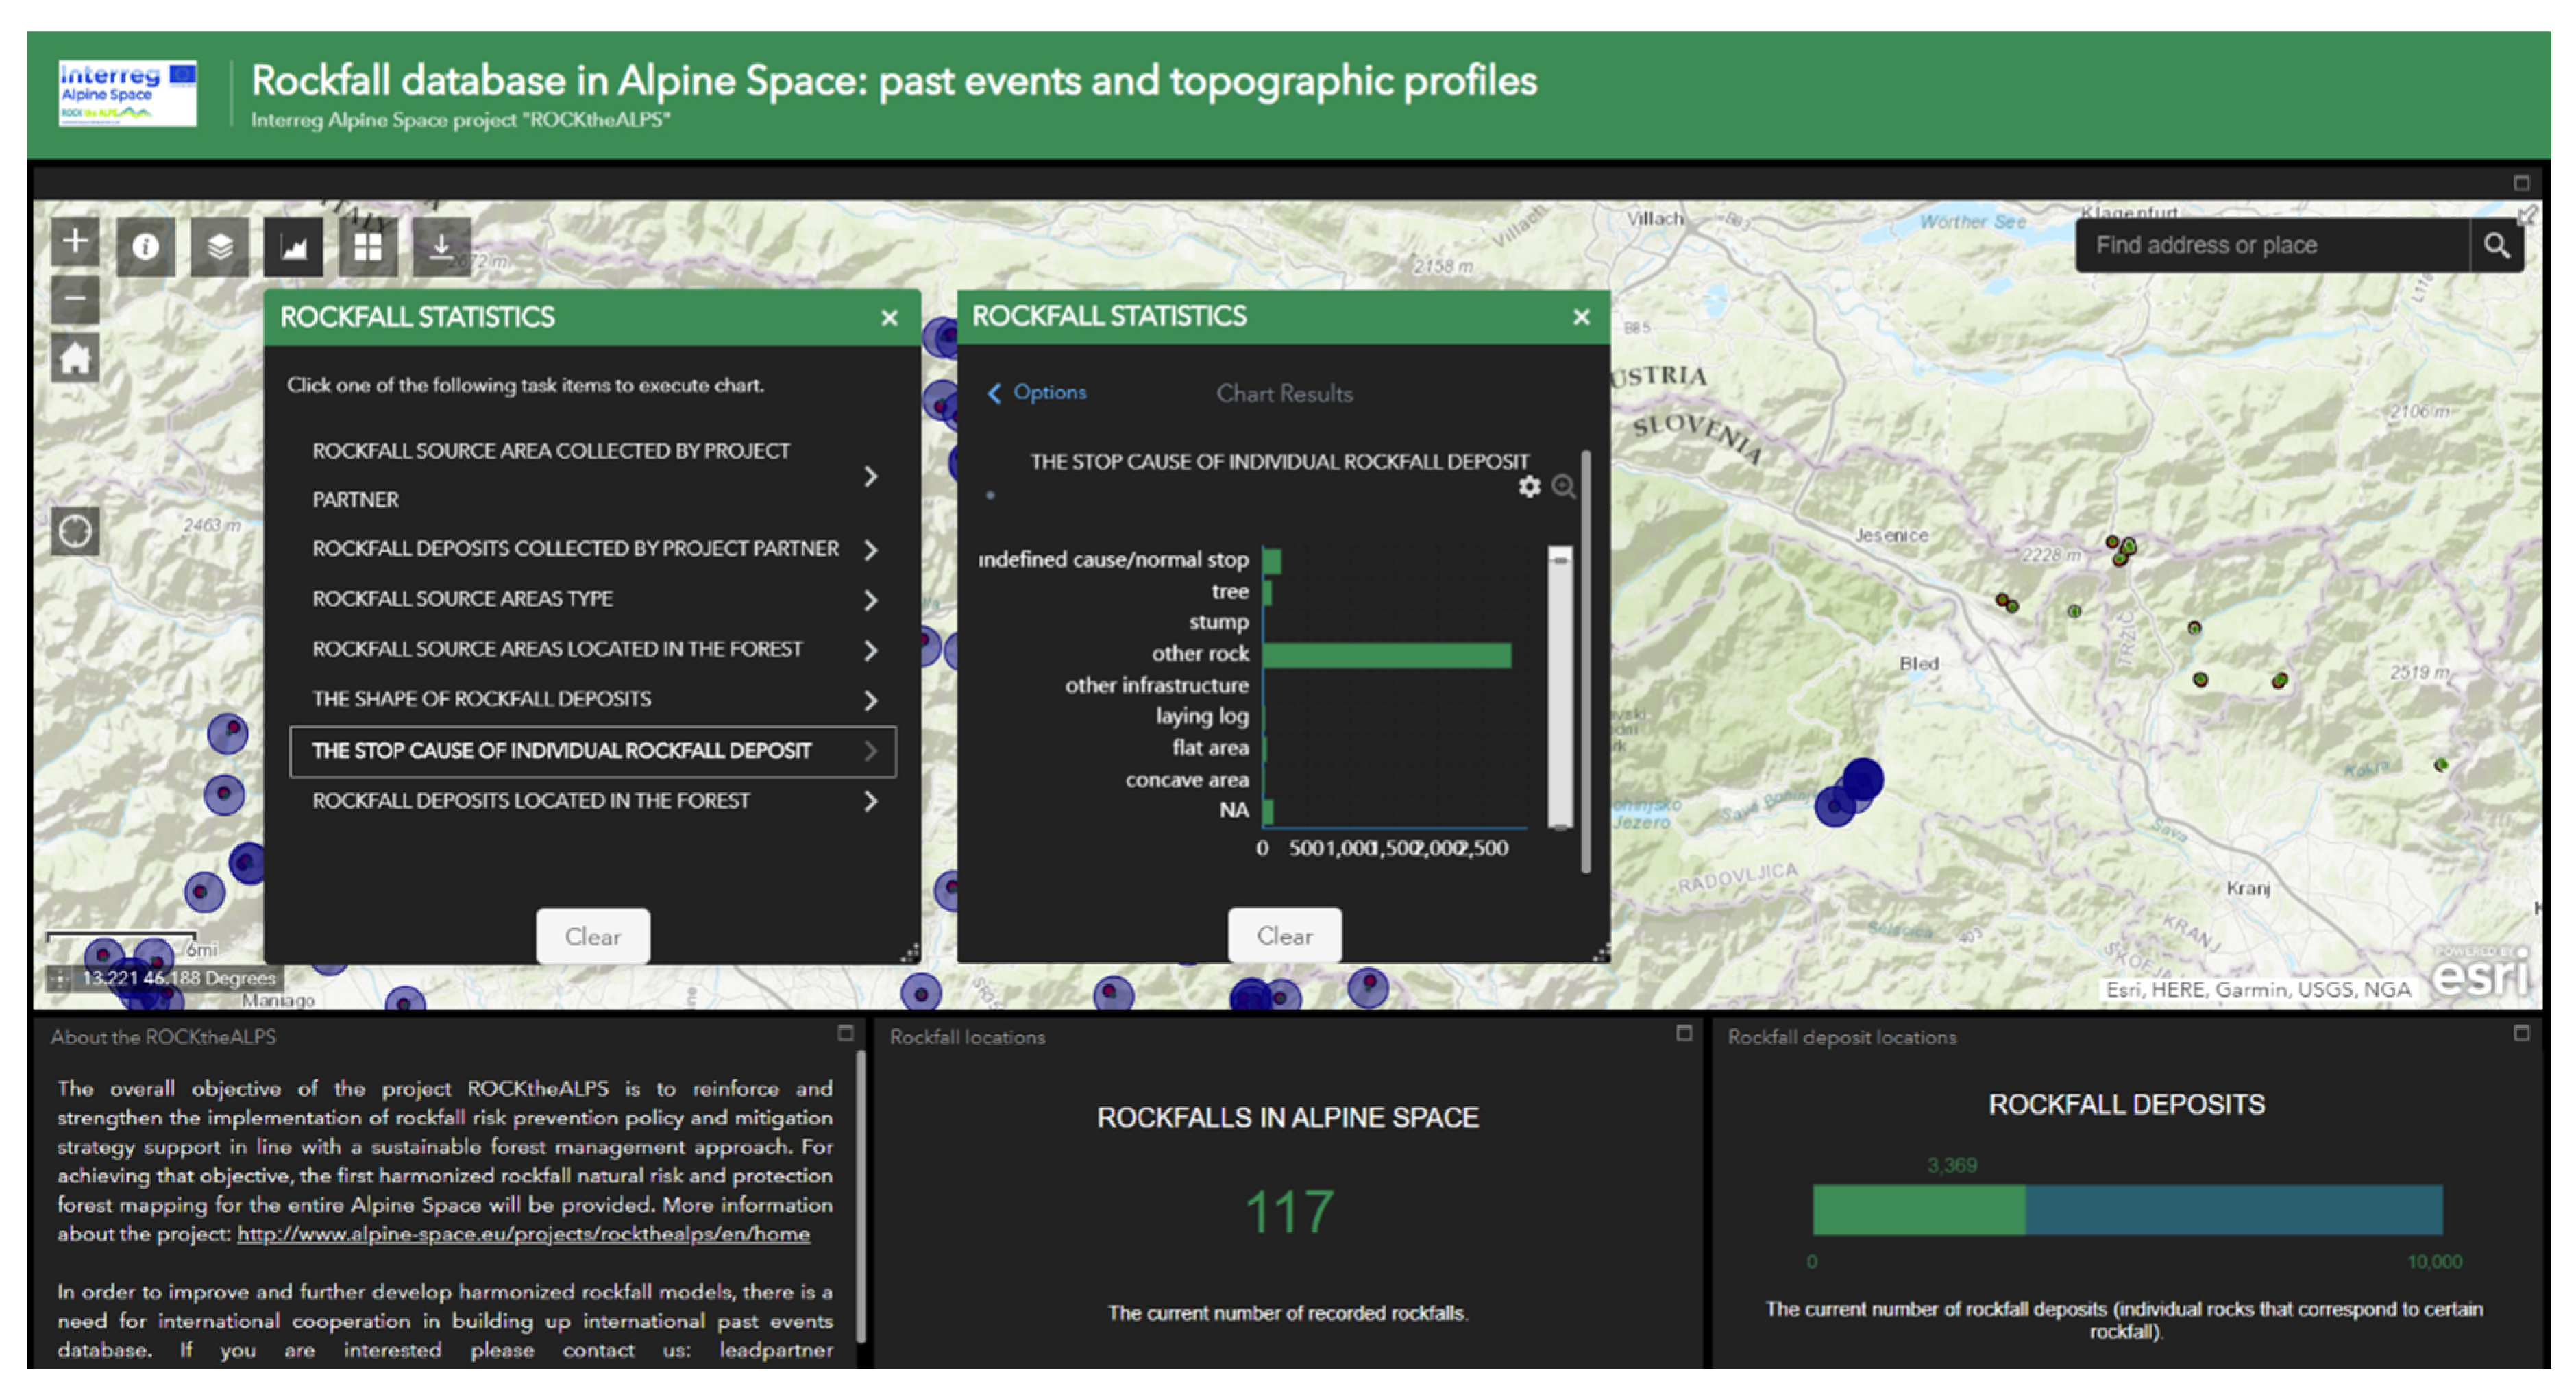Image resolution: width=2576 pixels, height=1399 pixels.
Task: Expand Rockfall Source Areas Located in Forest
Action: coord(592,649)
